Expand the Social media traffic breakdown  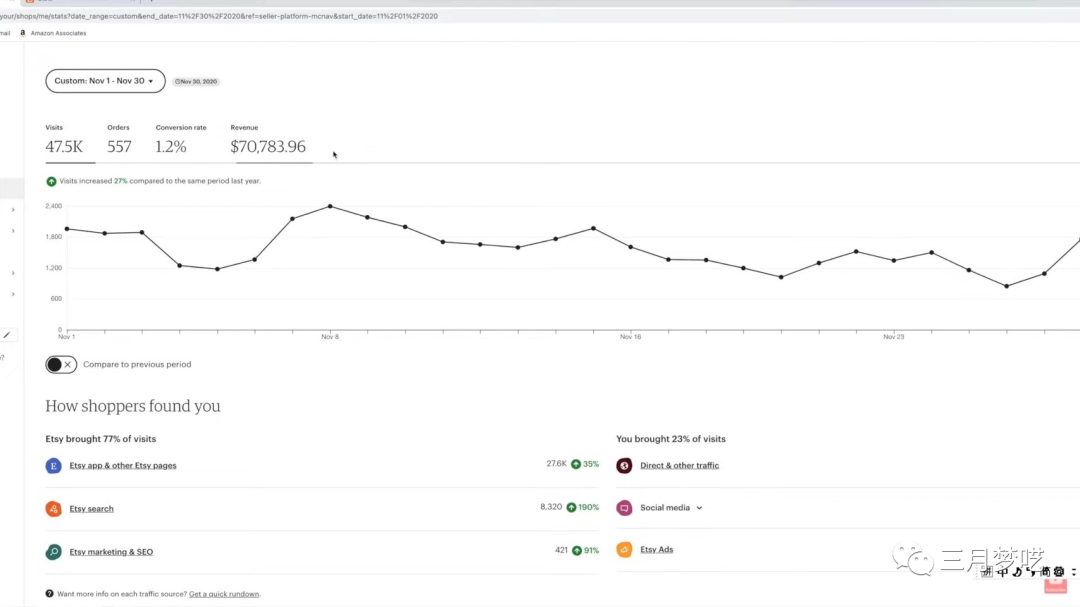699,508
